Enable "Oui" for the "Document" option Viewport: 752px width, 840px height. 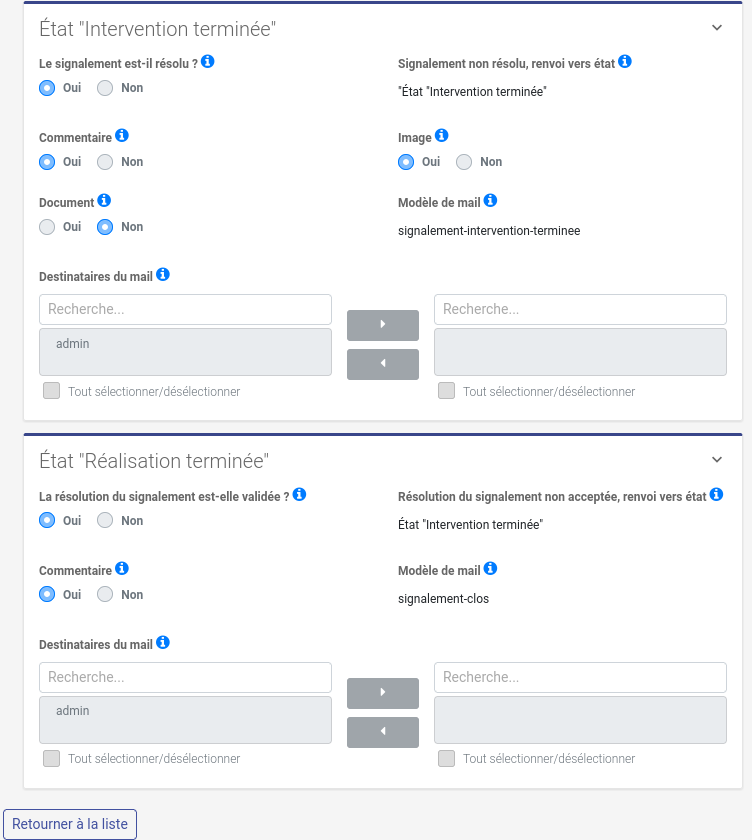point(46,226)
